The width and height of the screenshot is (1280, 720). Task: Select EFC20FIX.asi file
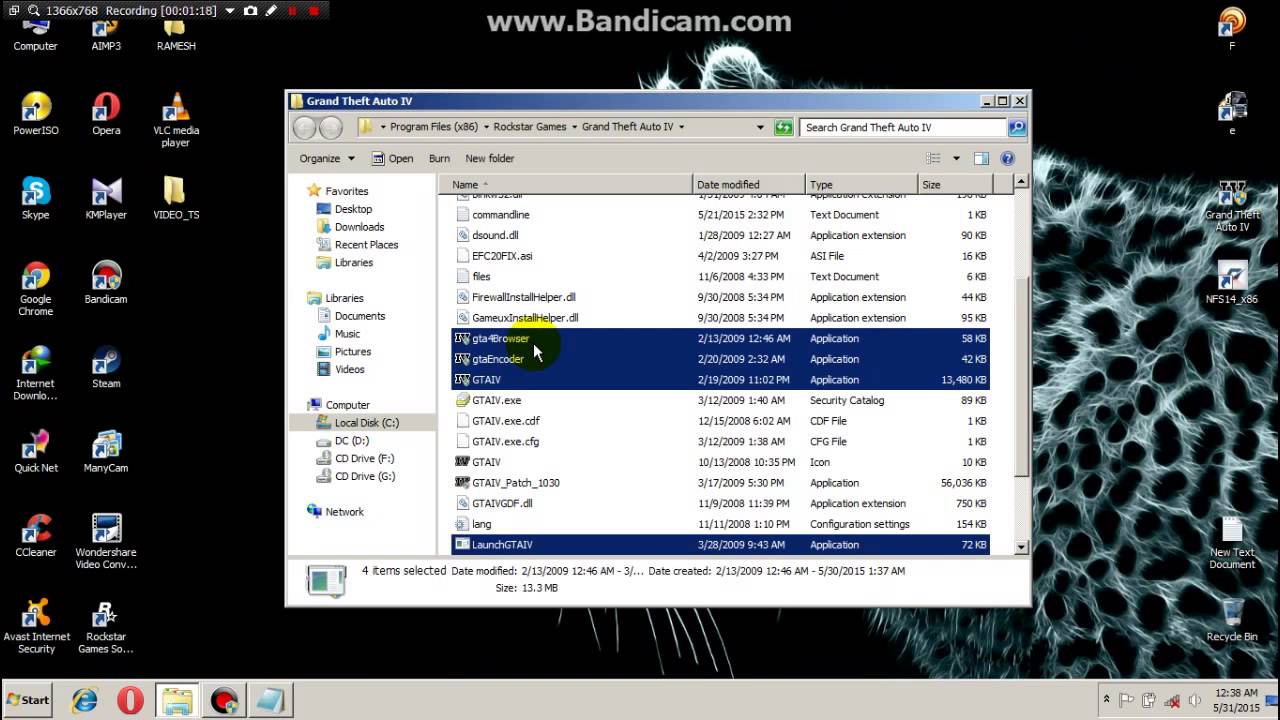point(720,256)
